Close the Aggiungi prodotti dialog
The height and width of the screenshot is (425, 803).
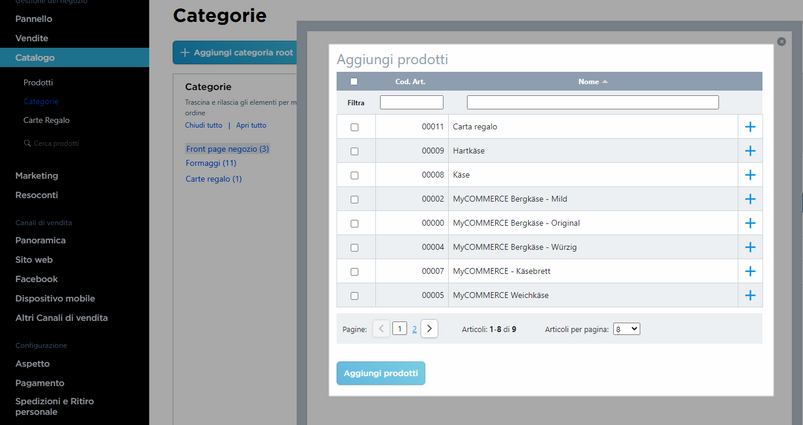(781, 41)
